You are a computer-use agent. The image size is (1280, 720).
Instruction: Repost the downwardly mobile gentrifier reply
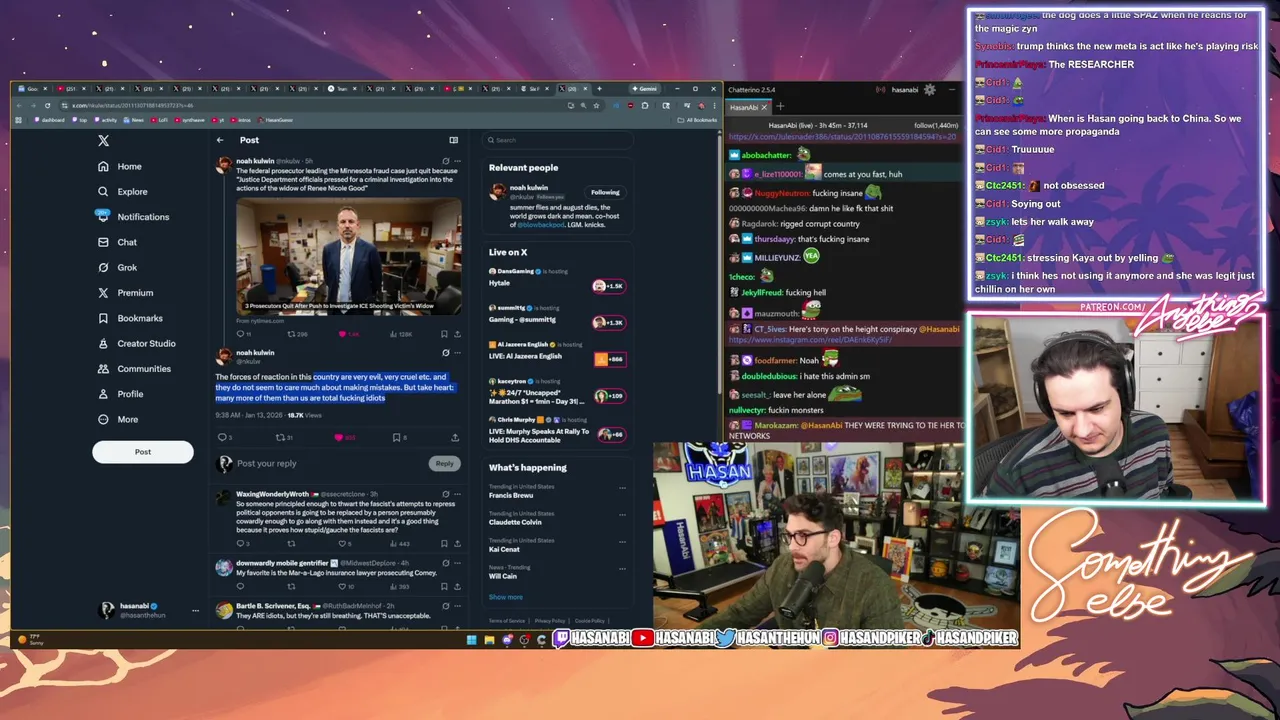291,586
